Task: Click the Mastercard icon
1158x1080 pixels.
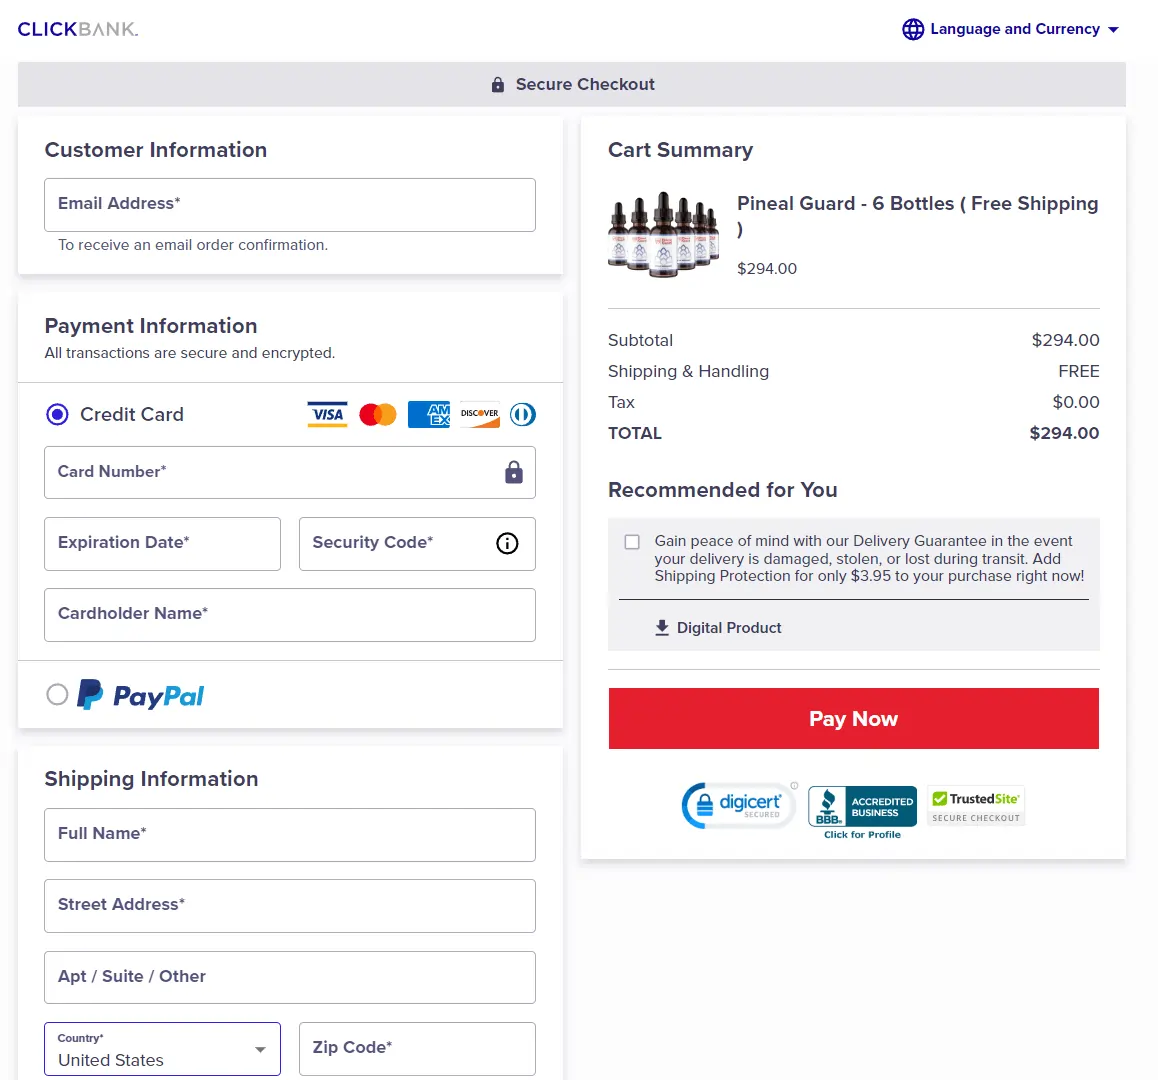Action: click(378, 414)
